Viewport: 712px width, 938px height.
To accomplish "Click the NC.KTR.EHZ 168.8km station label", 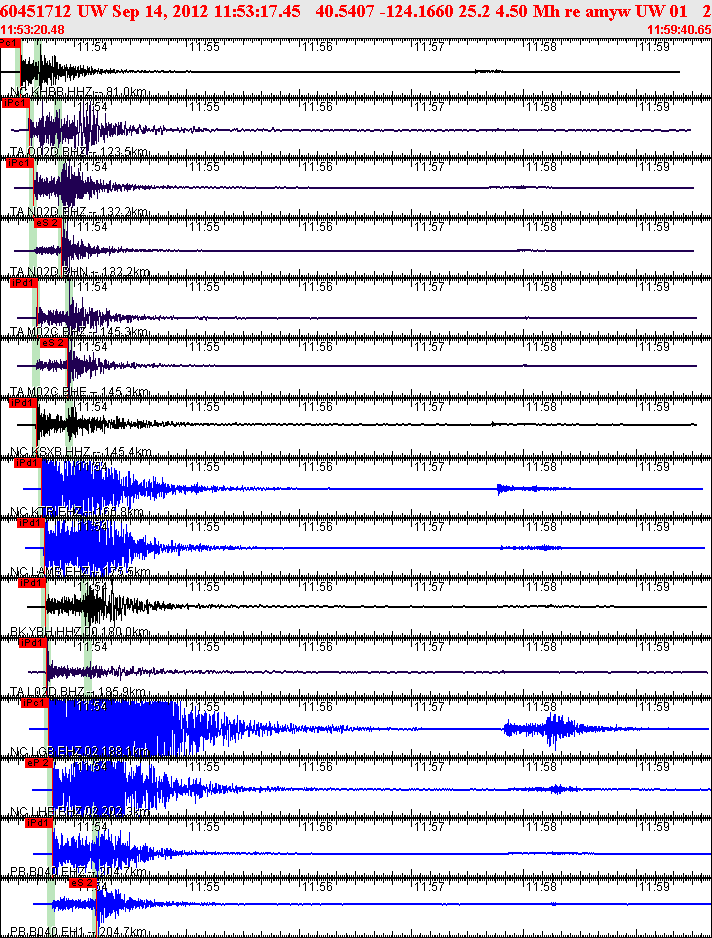I will (x=77, y=511).
